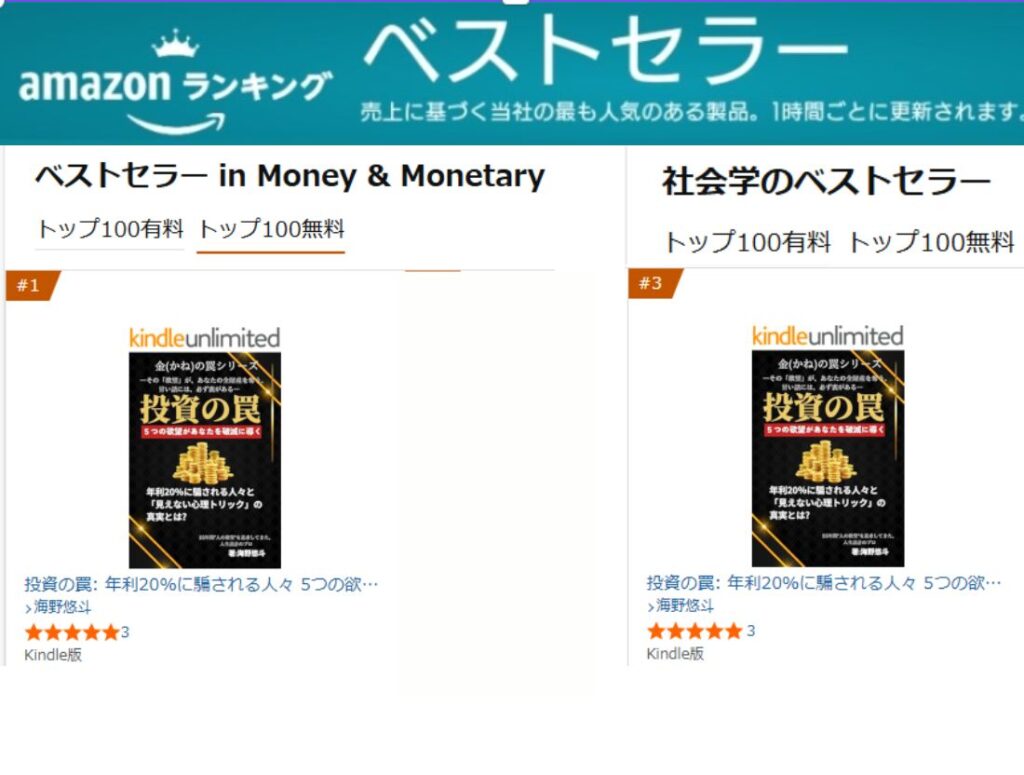
Task: Open the 投資の罠 title link of #1 book
Action: 202,584
